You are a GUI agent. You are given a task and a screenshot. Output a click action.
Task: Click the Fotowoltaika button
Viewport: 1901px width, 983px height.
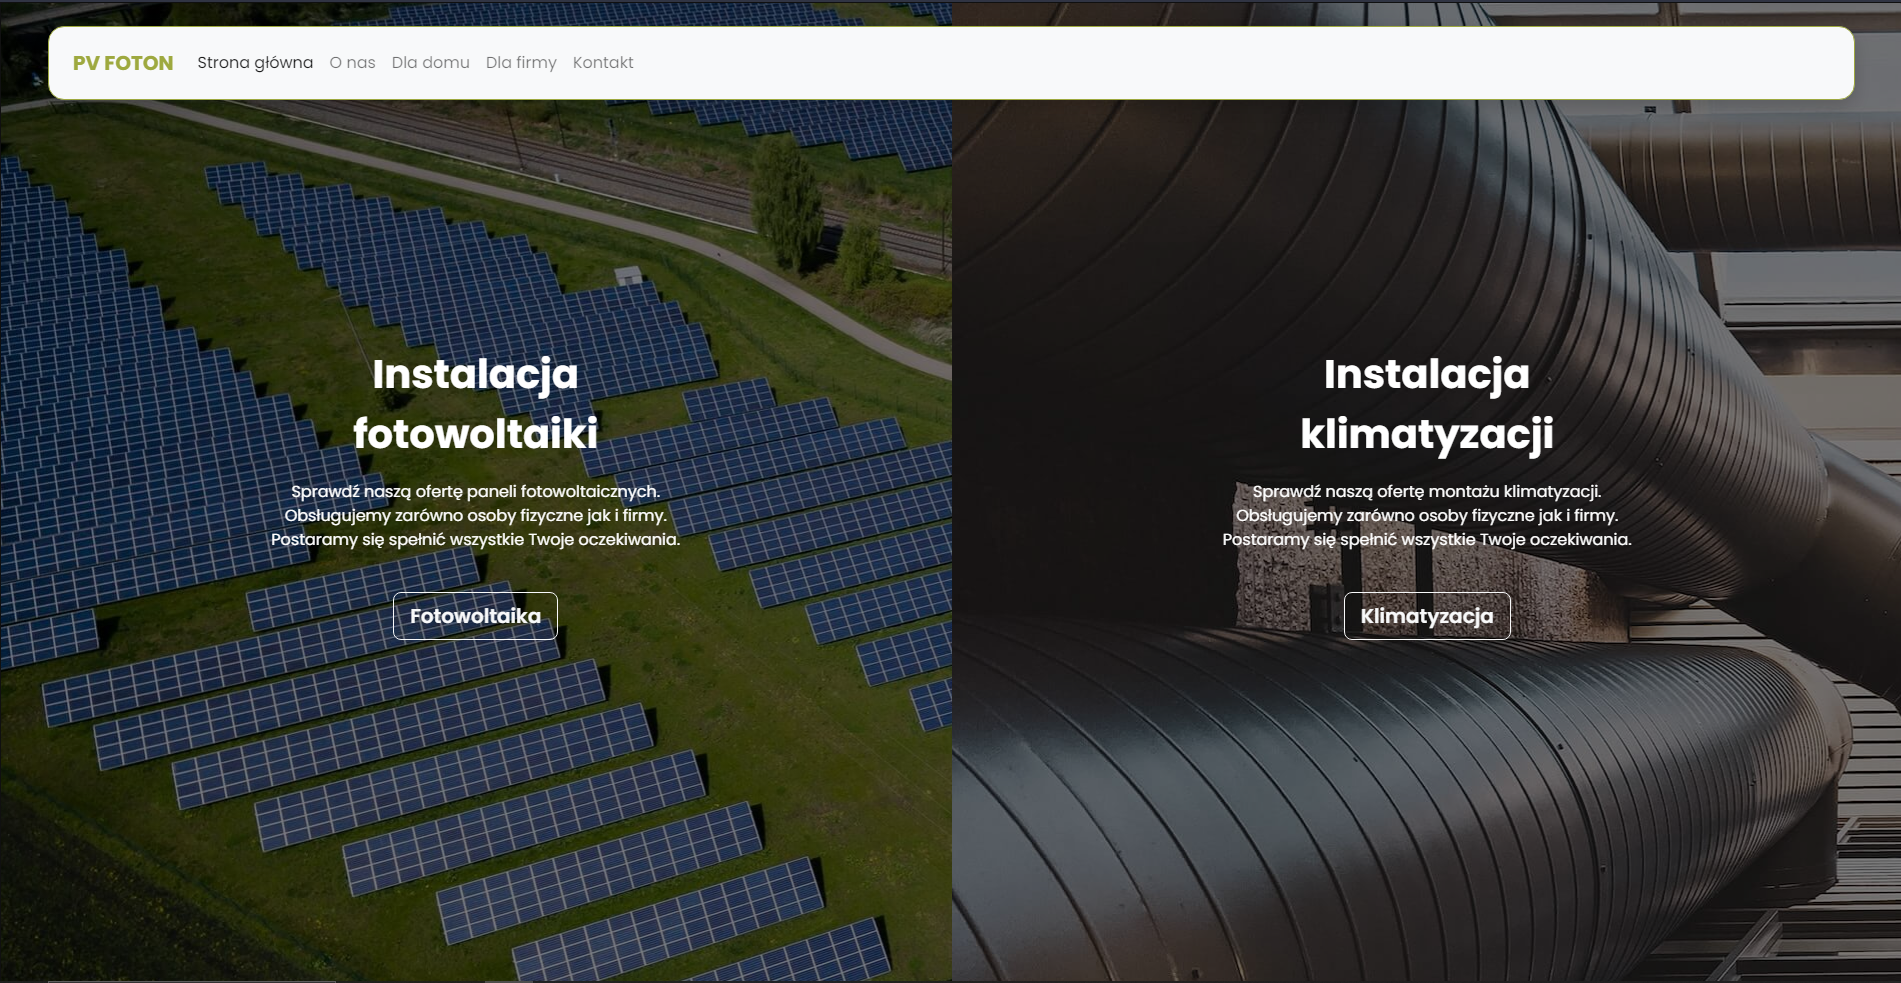(475, 616)
